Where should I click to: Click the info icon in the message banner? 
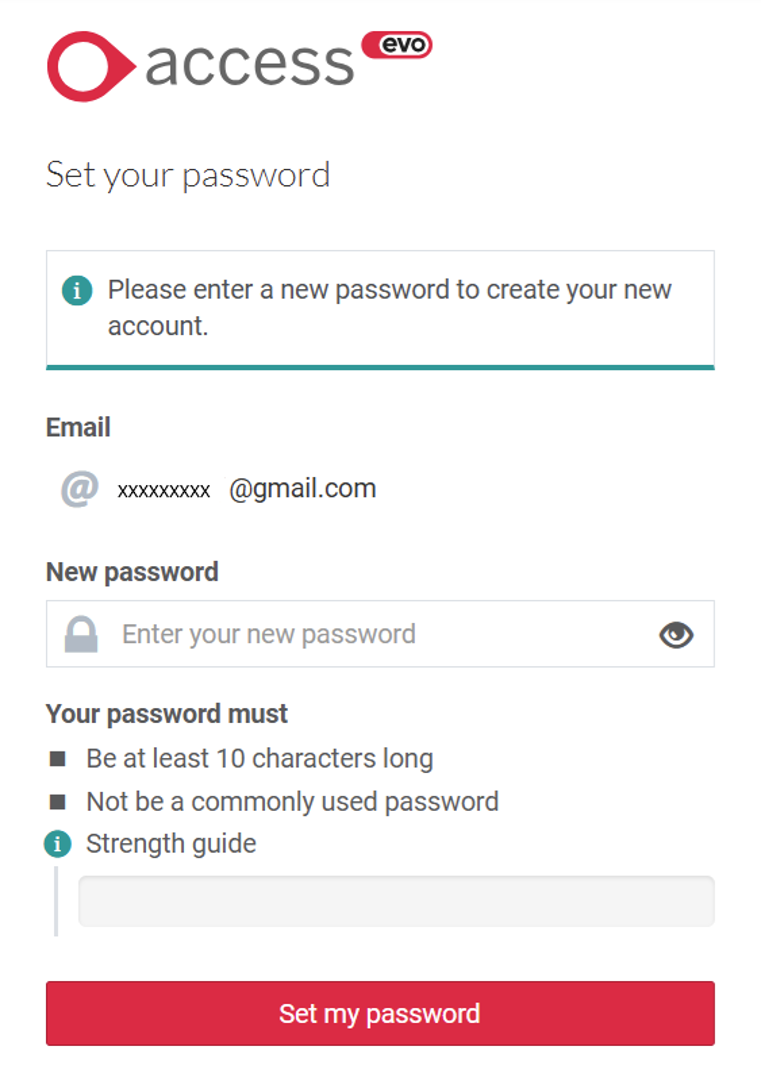tap(76, 291)
